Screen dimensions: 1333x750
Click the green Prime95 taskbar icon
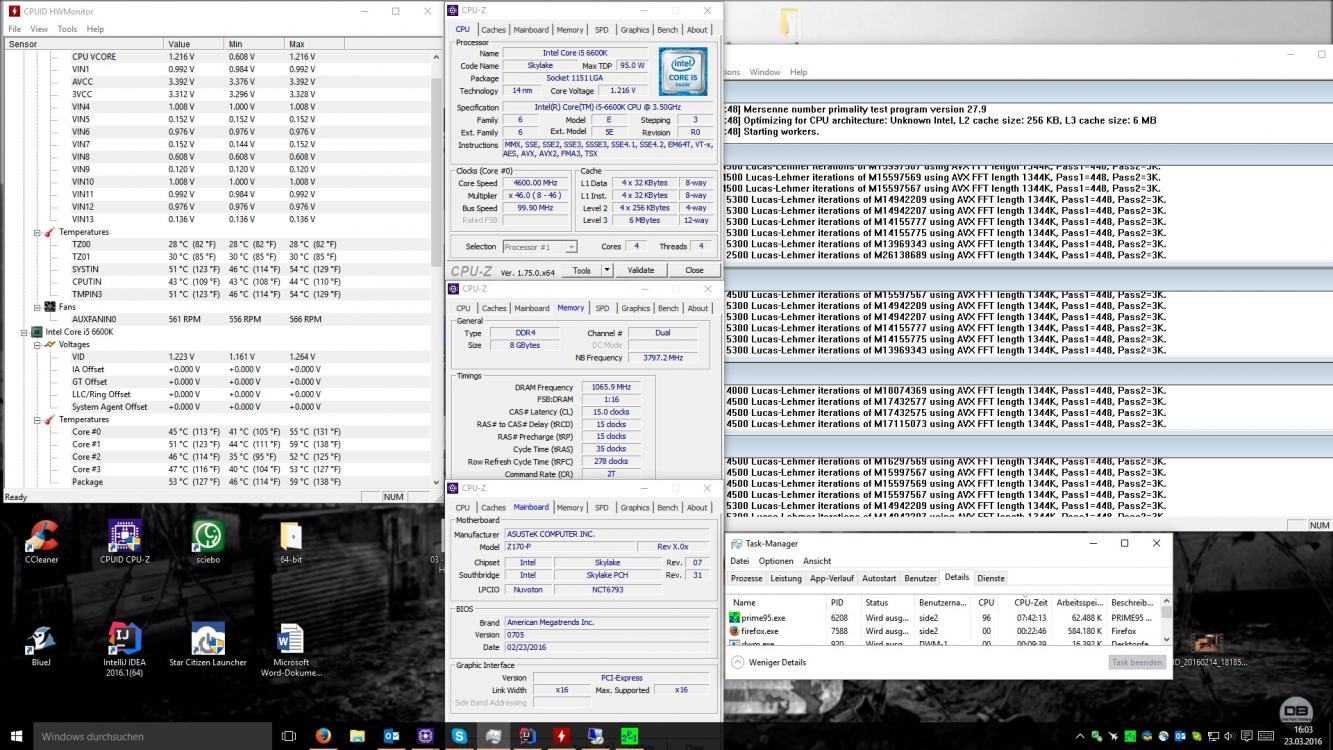[x=629, y=736]
